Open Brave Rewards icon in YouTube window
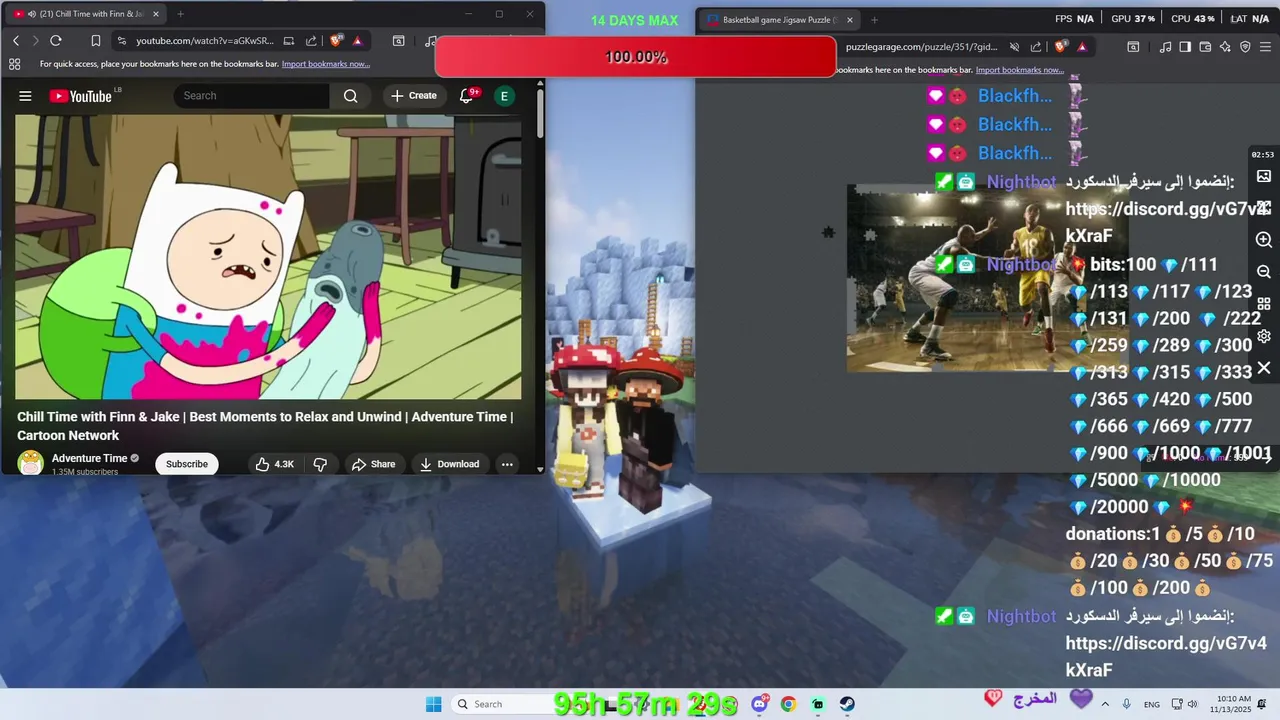This screenshot has height=720, width=1280. [x=357, y=41]
